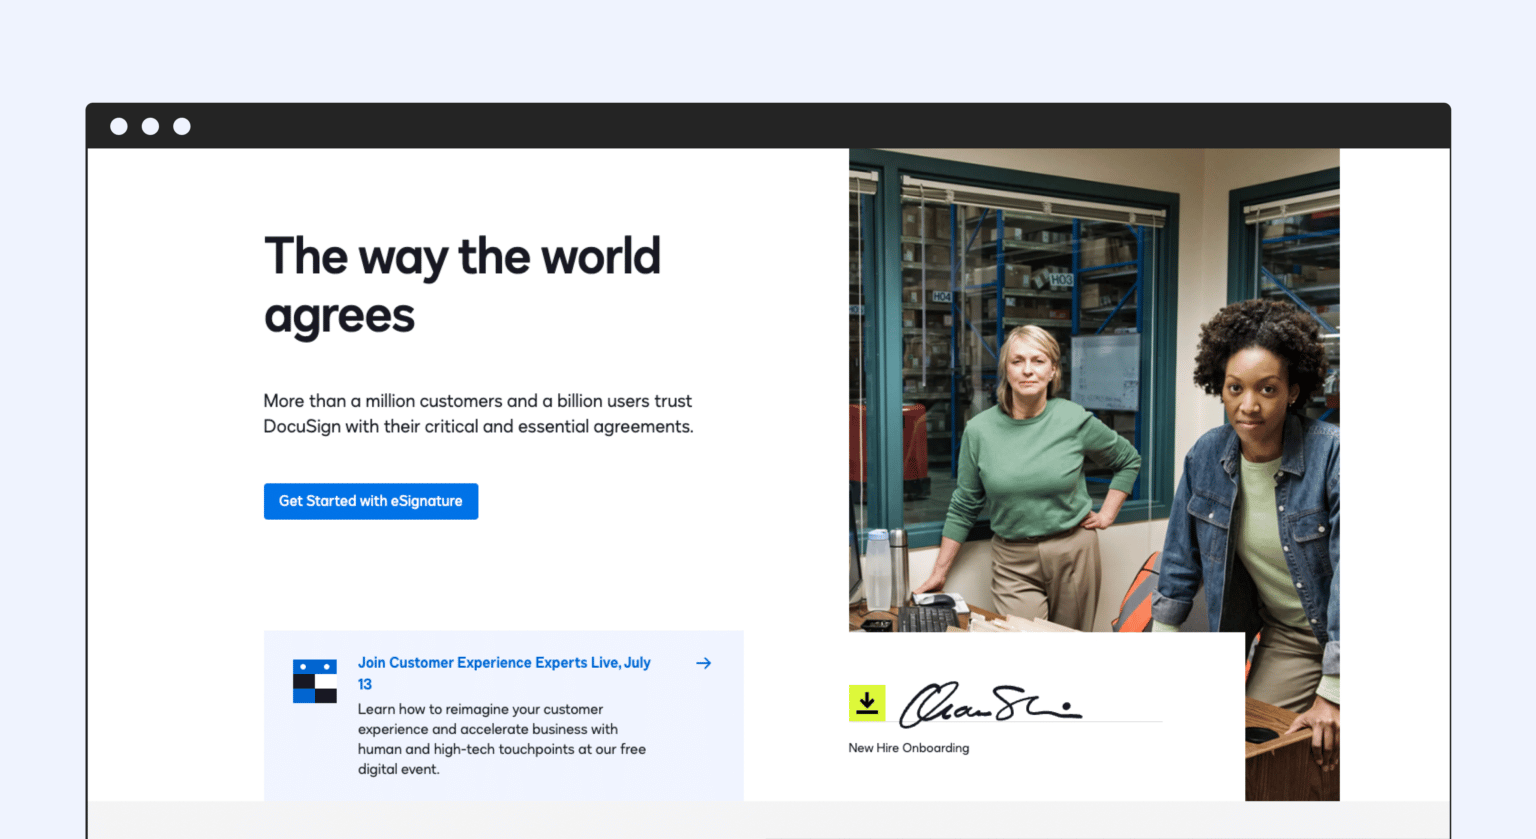Open the Join Customer Experience Experts Live link
The height and width of the screenshot is (839, 1536).
click(x=504, y=663)
